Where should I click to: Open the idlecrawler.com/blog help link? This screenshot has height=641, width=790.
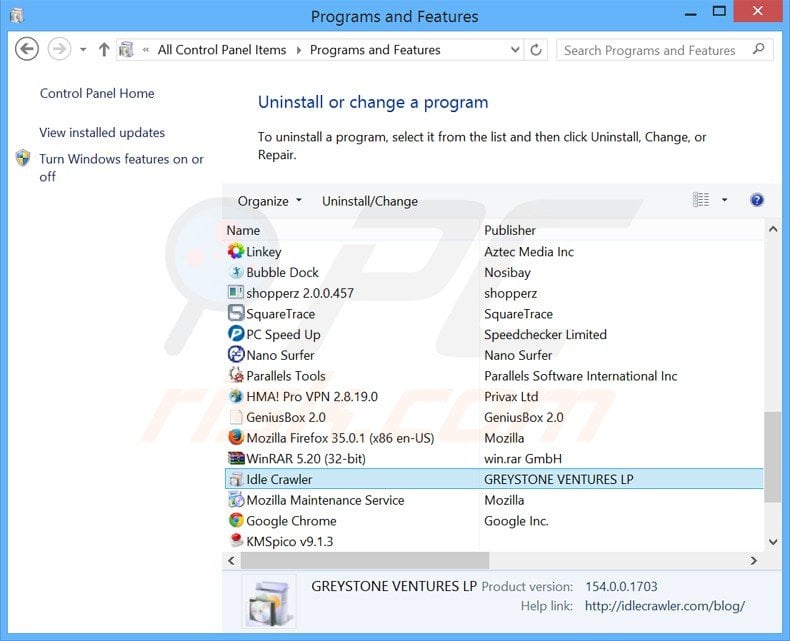point(665,606)
